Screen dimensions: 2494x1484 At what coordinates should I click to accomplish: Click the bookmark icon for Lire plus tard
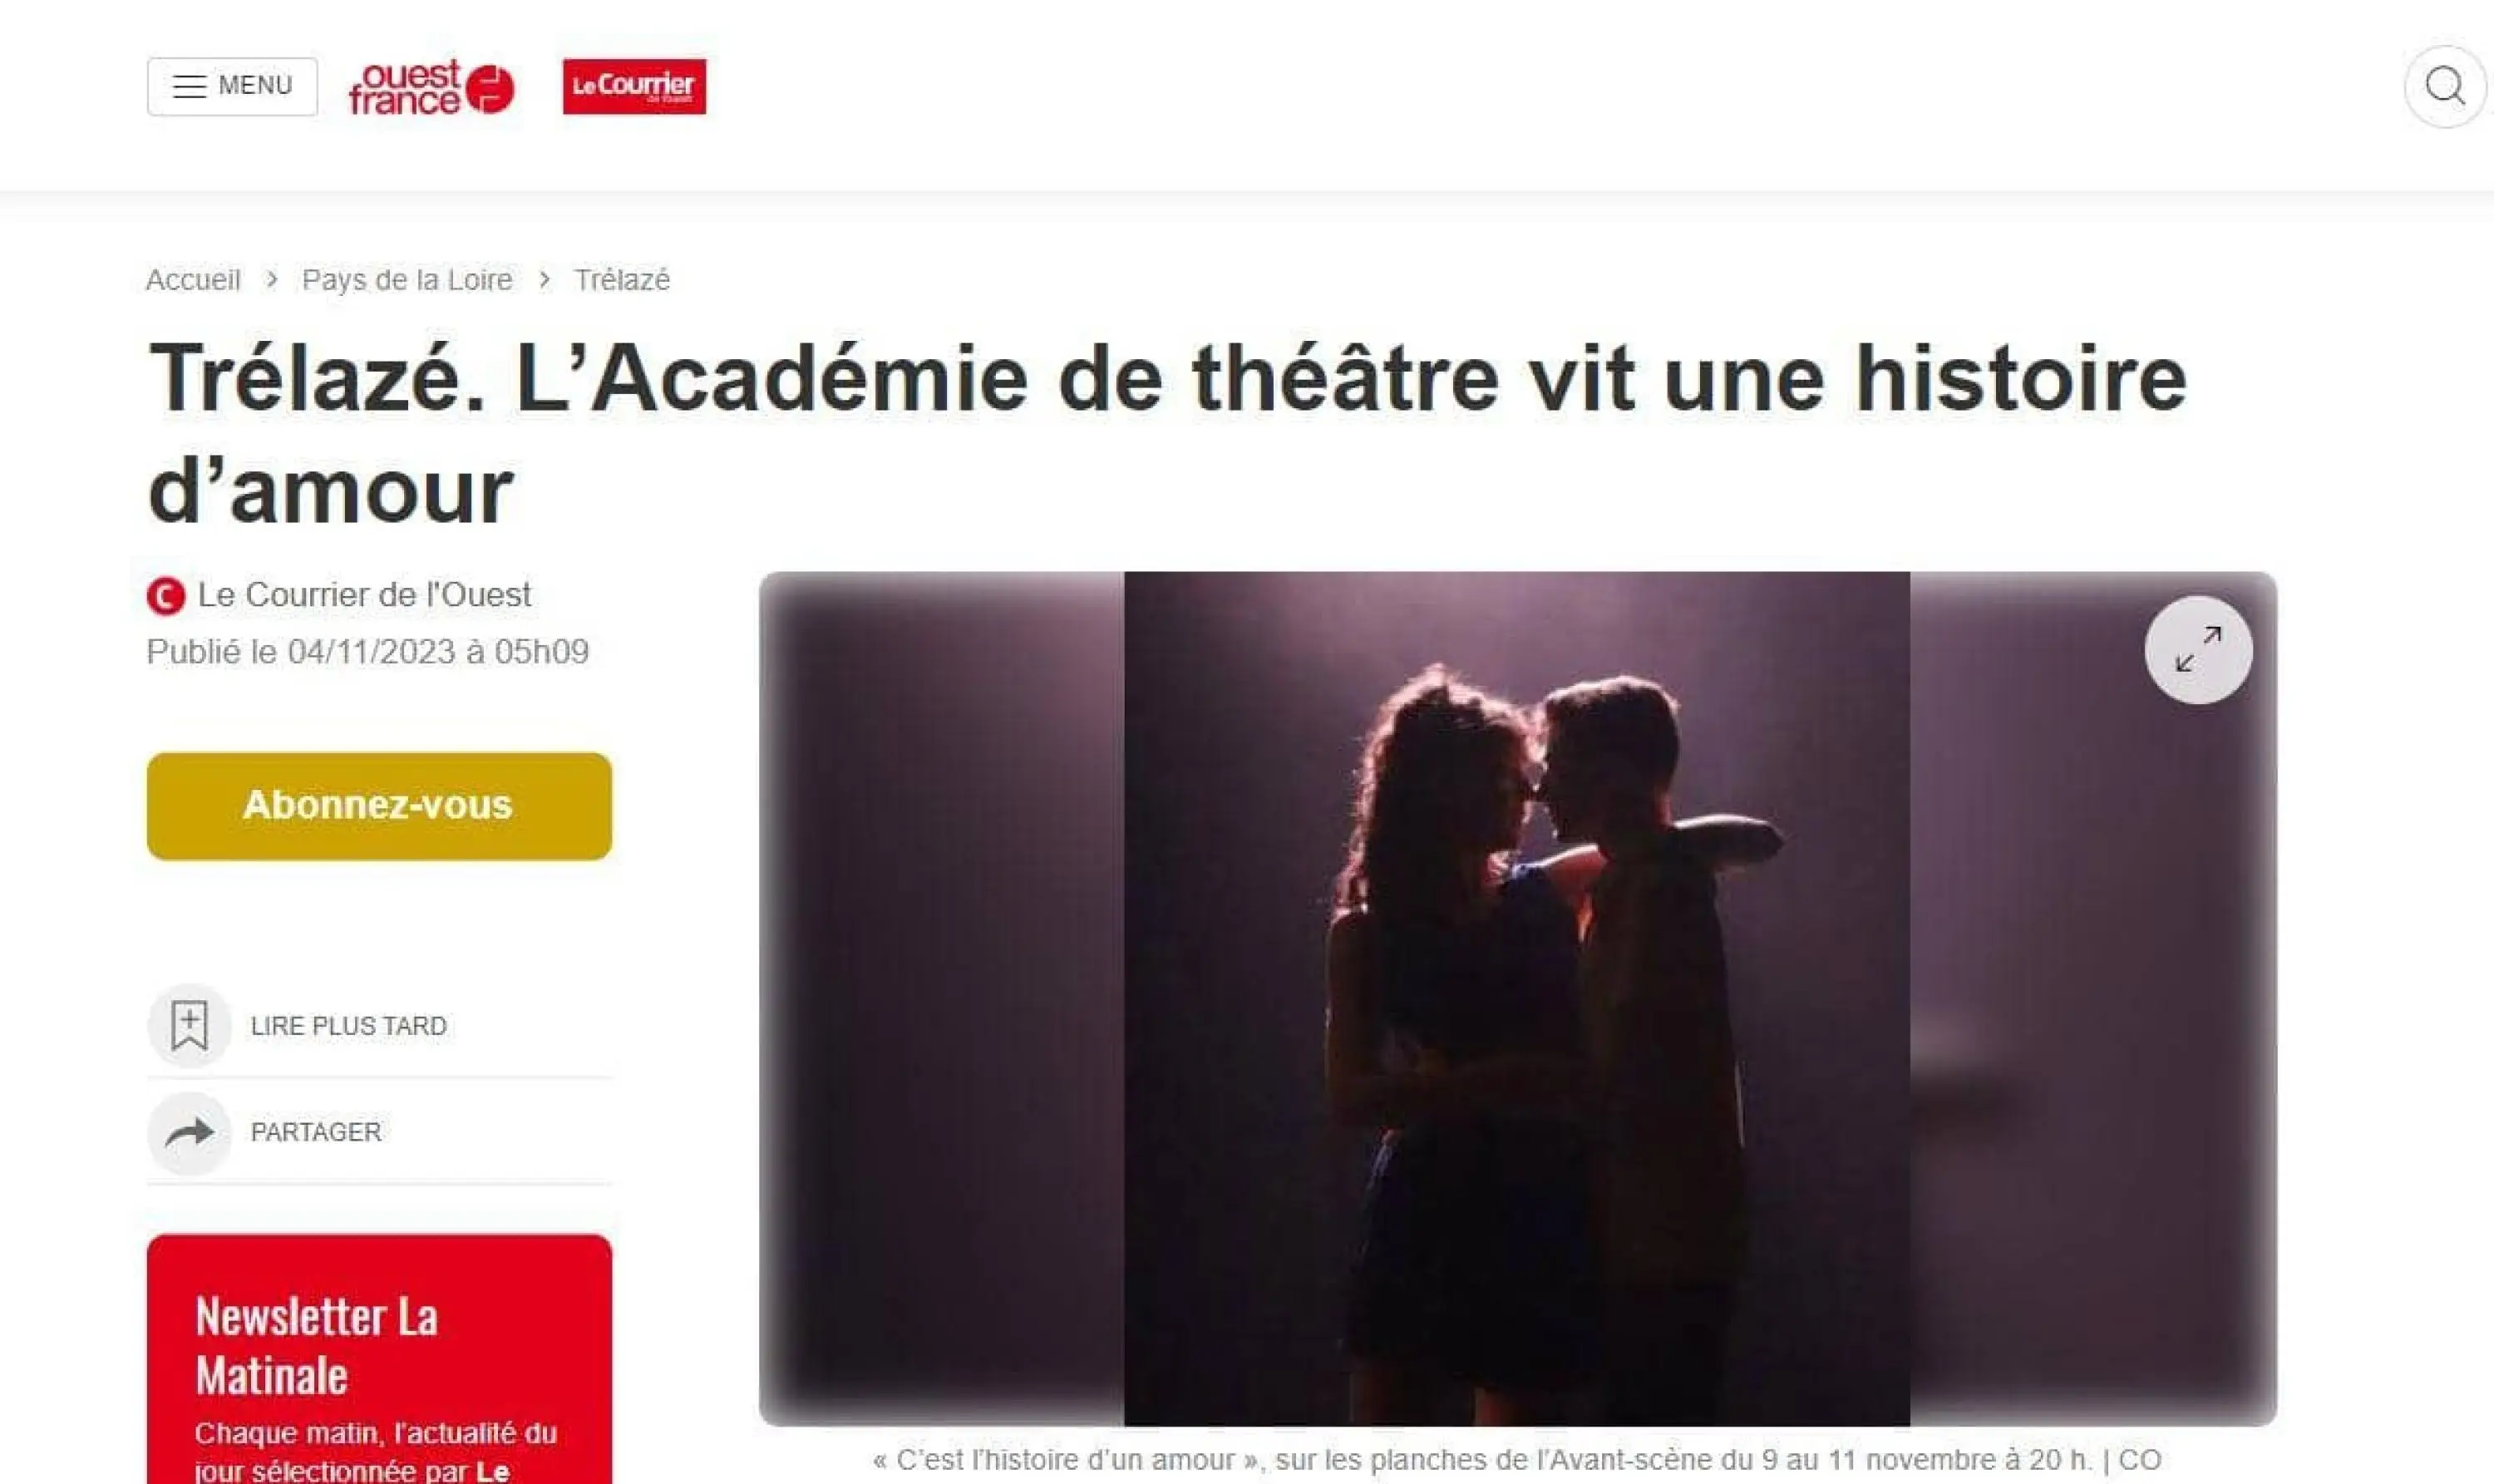(x=189, y=1025)
